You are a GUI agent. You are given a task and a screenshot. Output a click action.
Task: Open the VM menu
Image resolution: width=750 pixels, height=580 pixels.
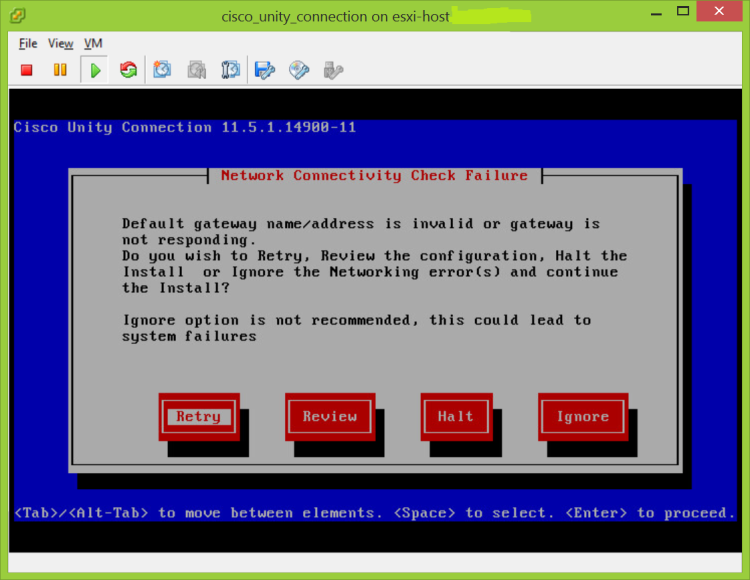click(x=93, y=44)
